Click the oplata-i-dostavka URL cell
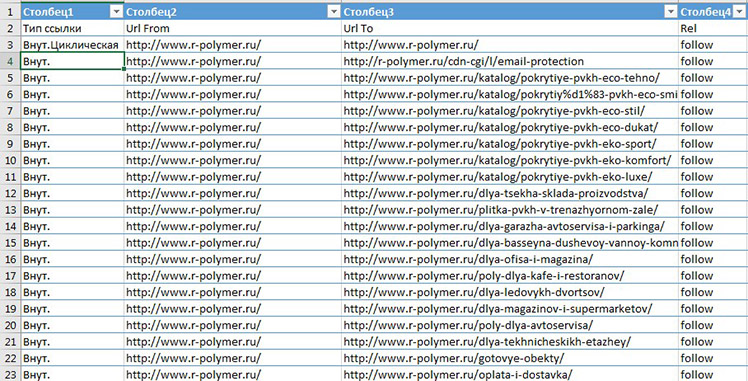748x381 pixels. pyautogui.click(x=510, y=374)
